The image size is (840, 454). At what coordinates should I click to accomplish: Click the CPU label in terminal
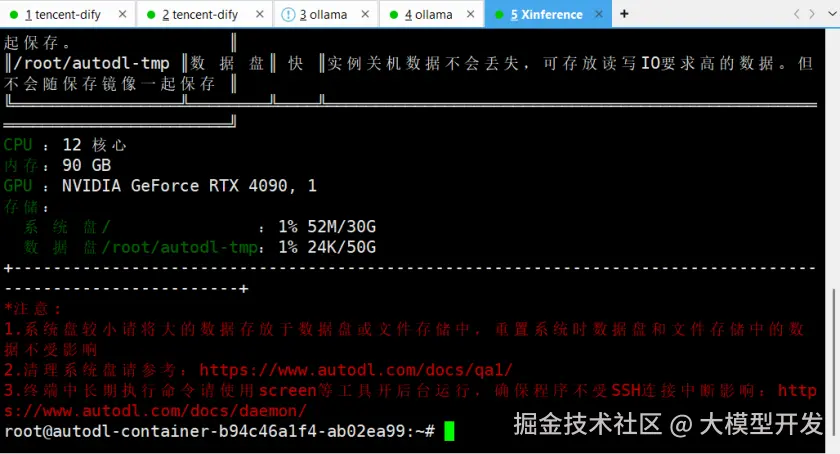18,145
